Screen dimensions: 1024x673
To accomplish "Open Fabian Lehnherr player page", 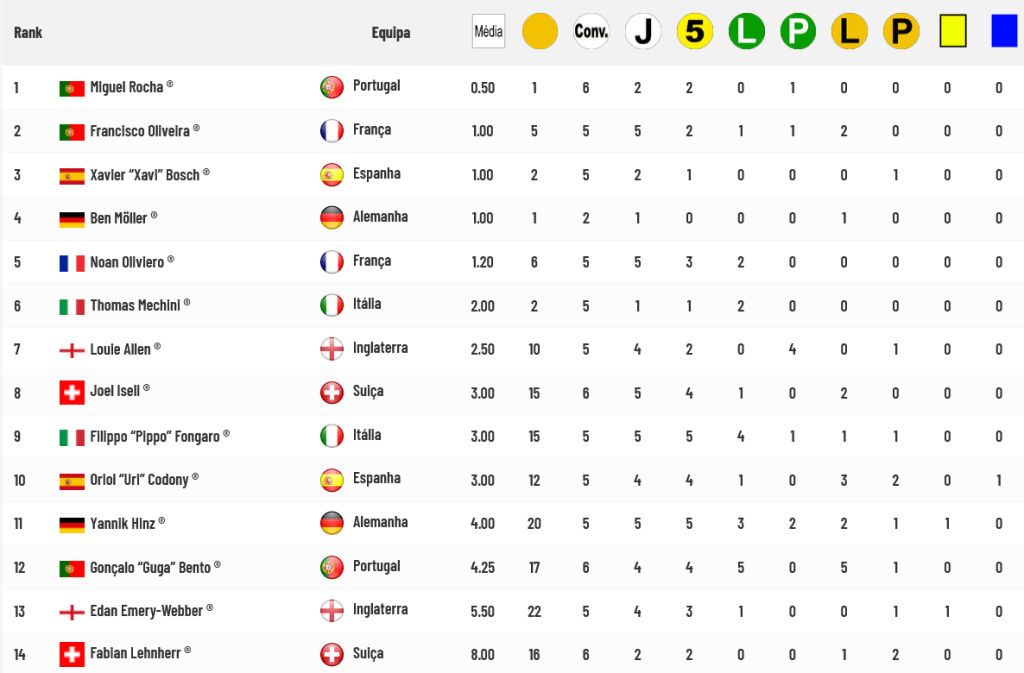I will click(135, 653).
